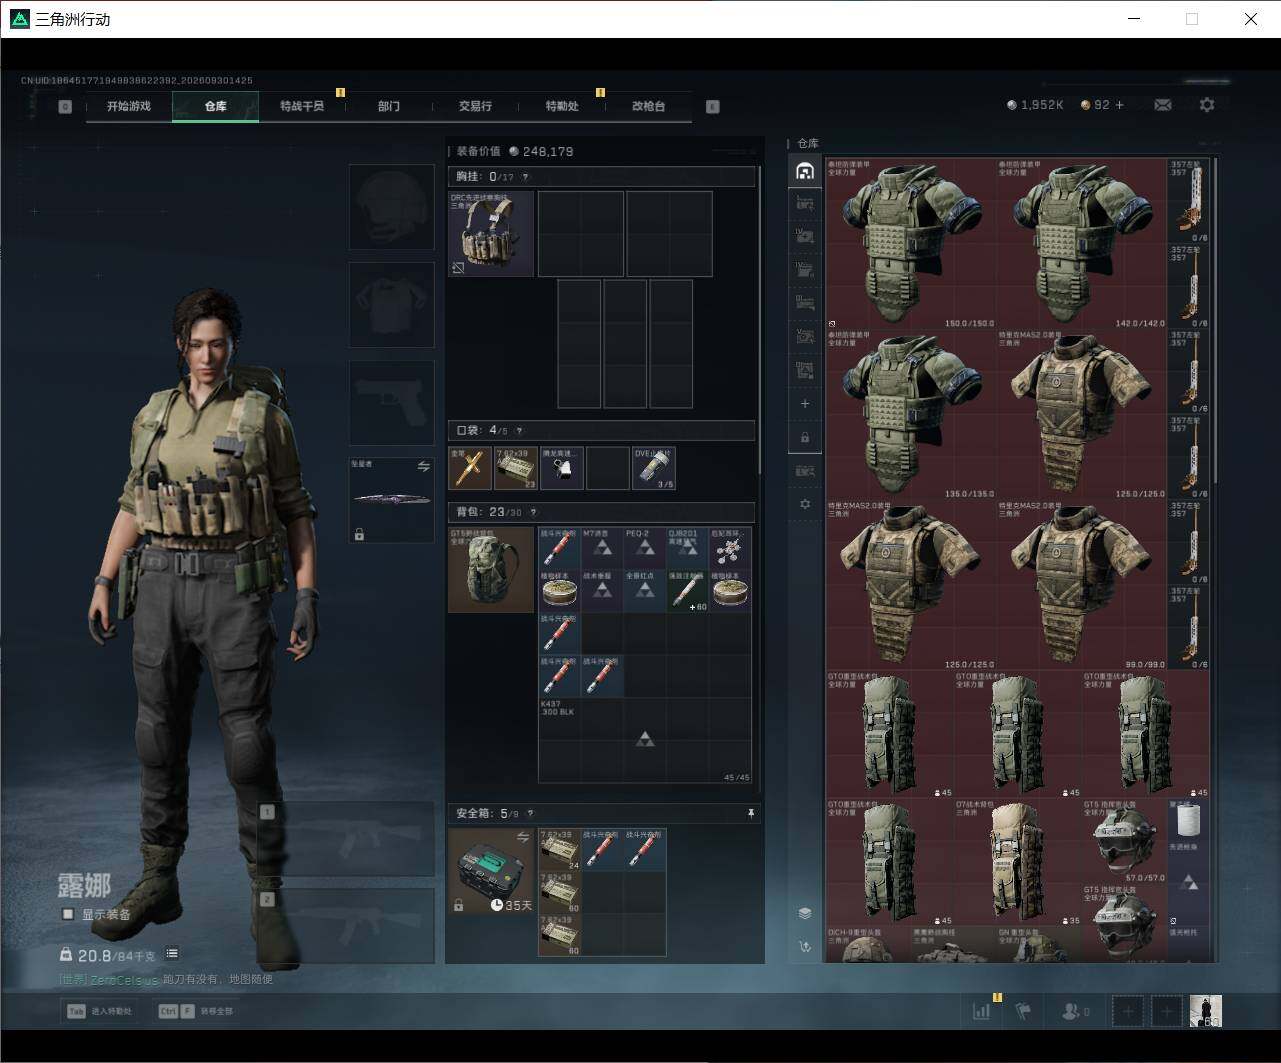
Task: Open the help icon beside pockets
Action: click(520, 431)
